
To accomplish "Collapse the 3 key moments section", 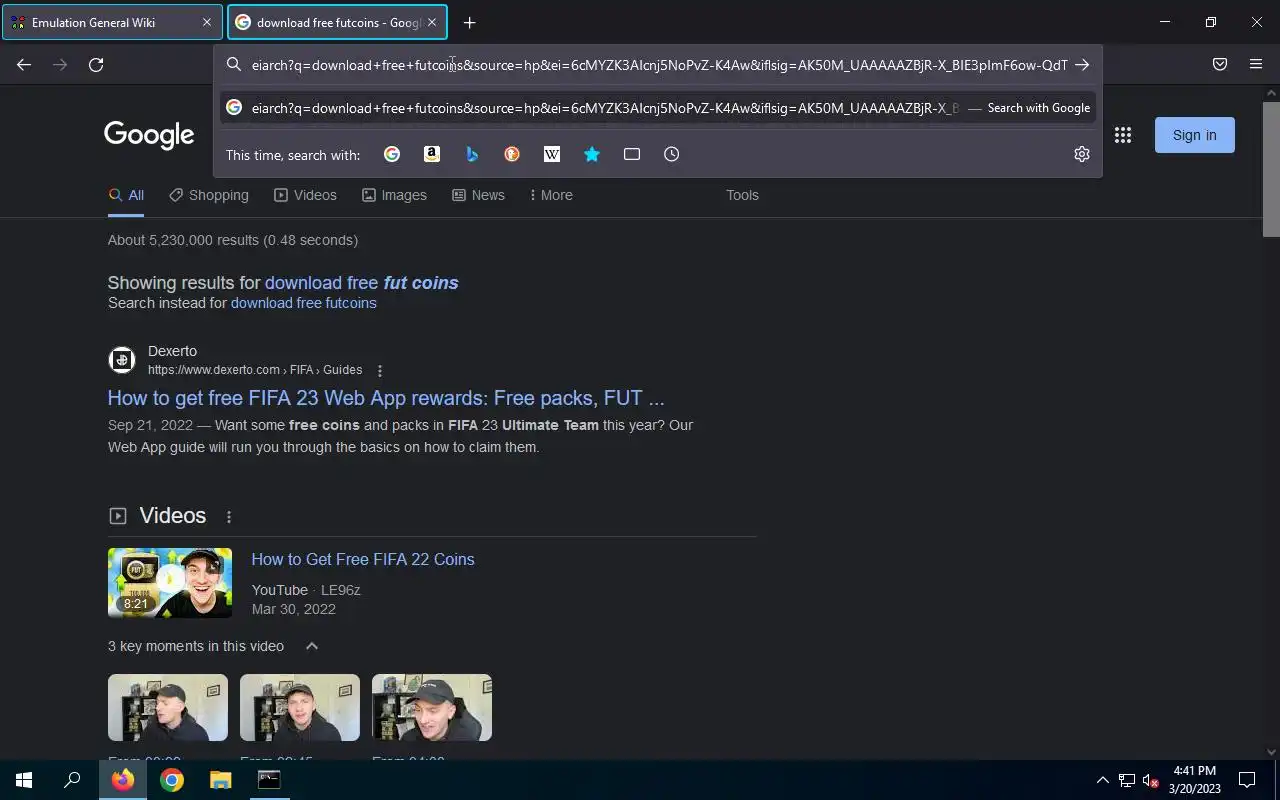I will pyautogui.click(x=312, y=646).
